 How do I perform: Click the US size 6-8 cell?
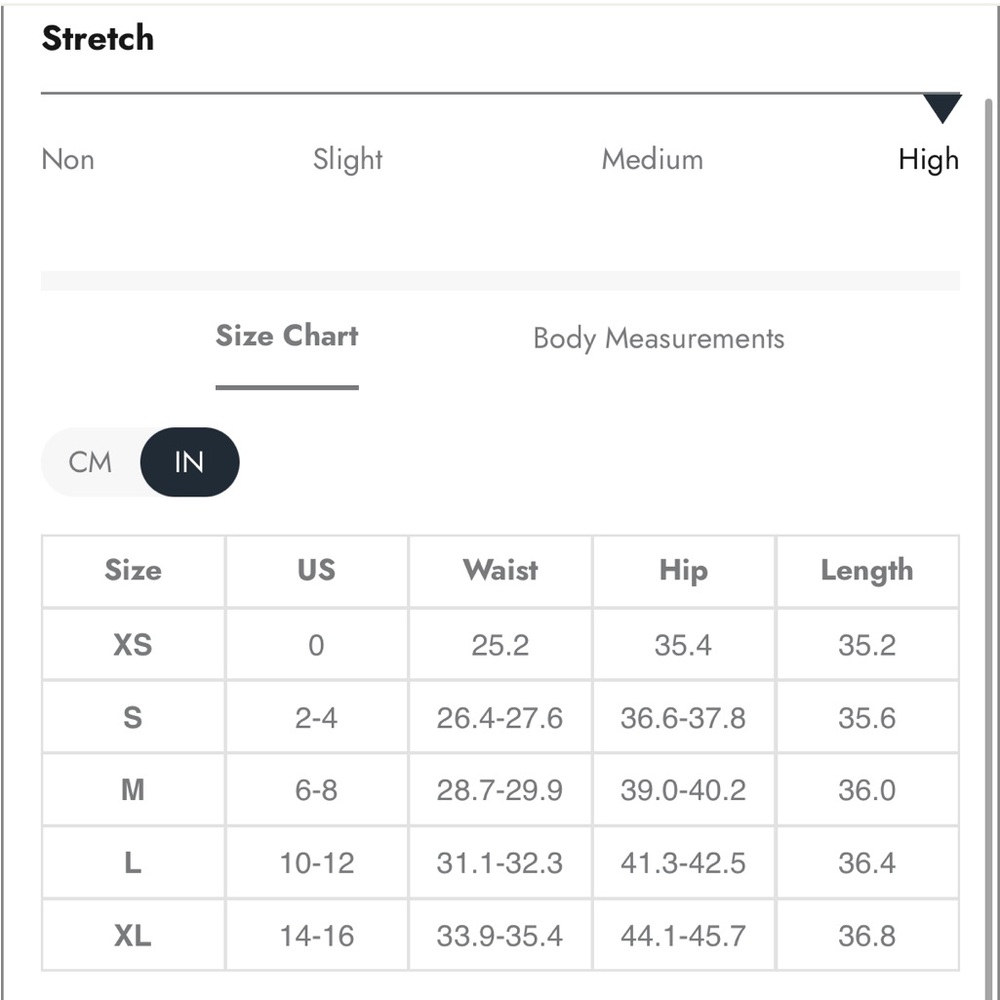(x=316, y=790)
